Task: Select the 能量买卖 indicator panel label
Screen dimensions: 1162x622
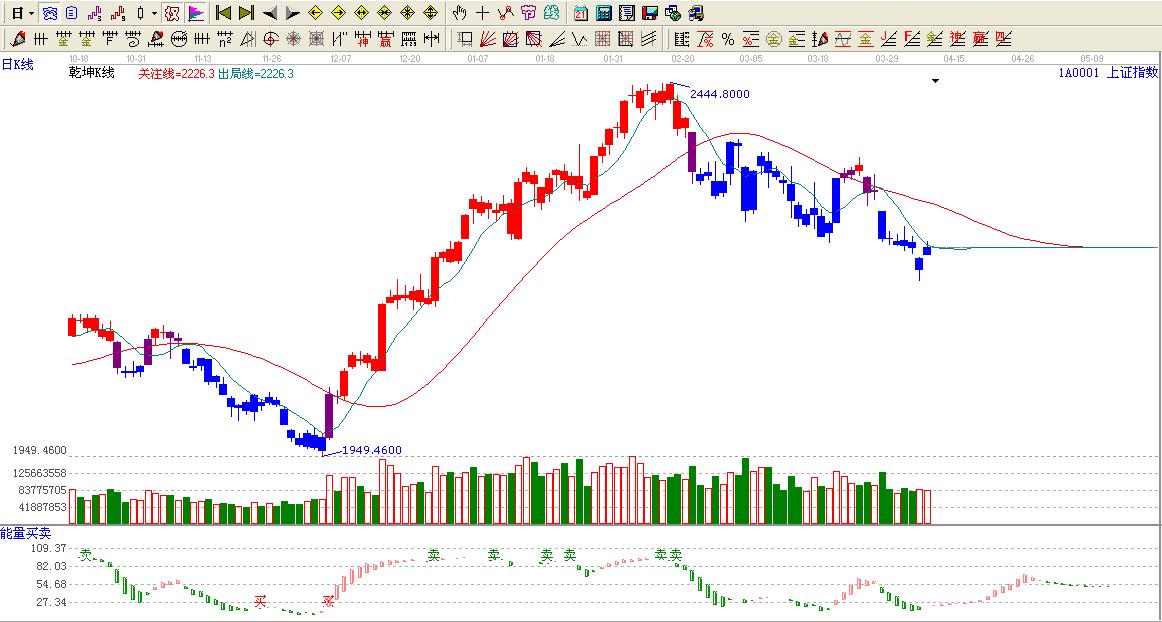Action: 26,534
